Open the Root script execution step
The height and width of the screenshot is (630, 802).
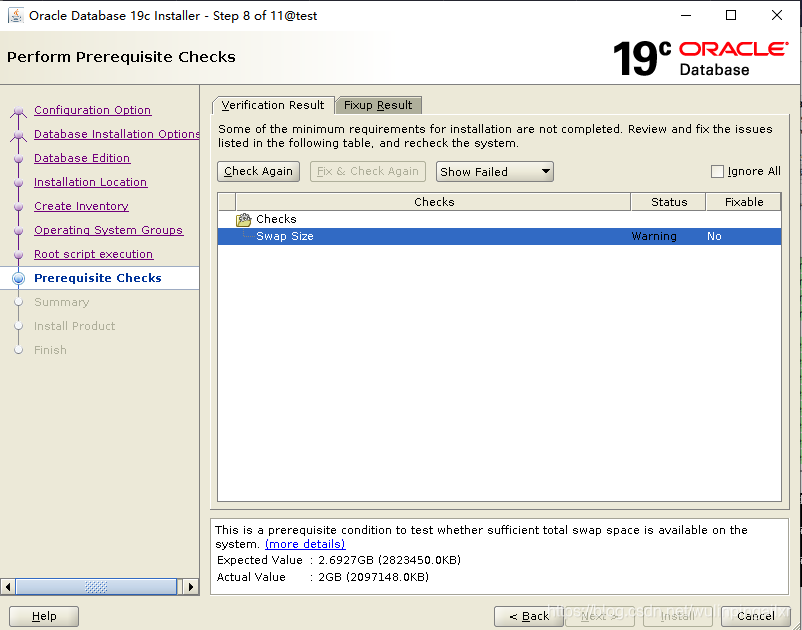[94, 254]
